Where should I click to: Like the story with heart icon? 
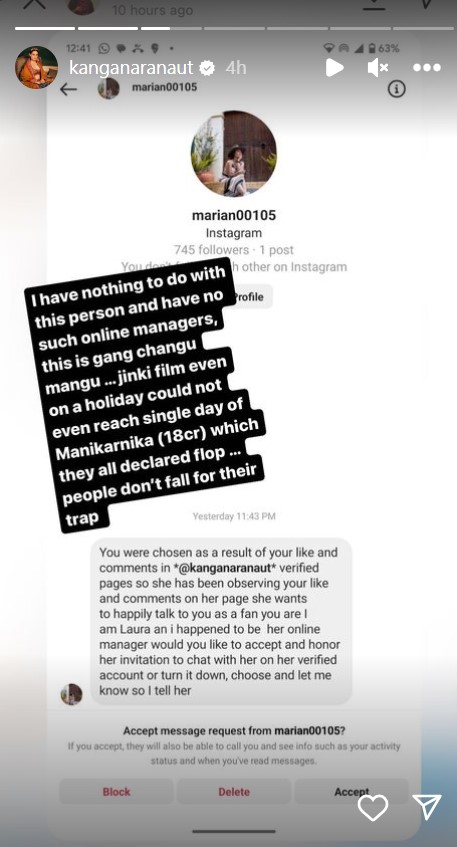(x=373, y=808)
